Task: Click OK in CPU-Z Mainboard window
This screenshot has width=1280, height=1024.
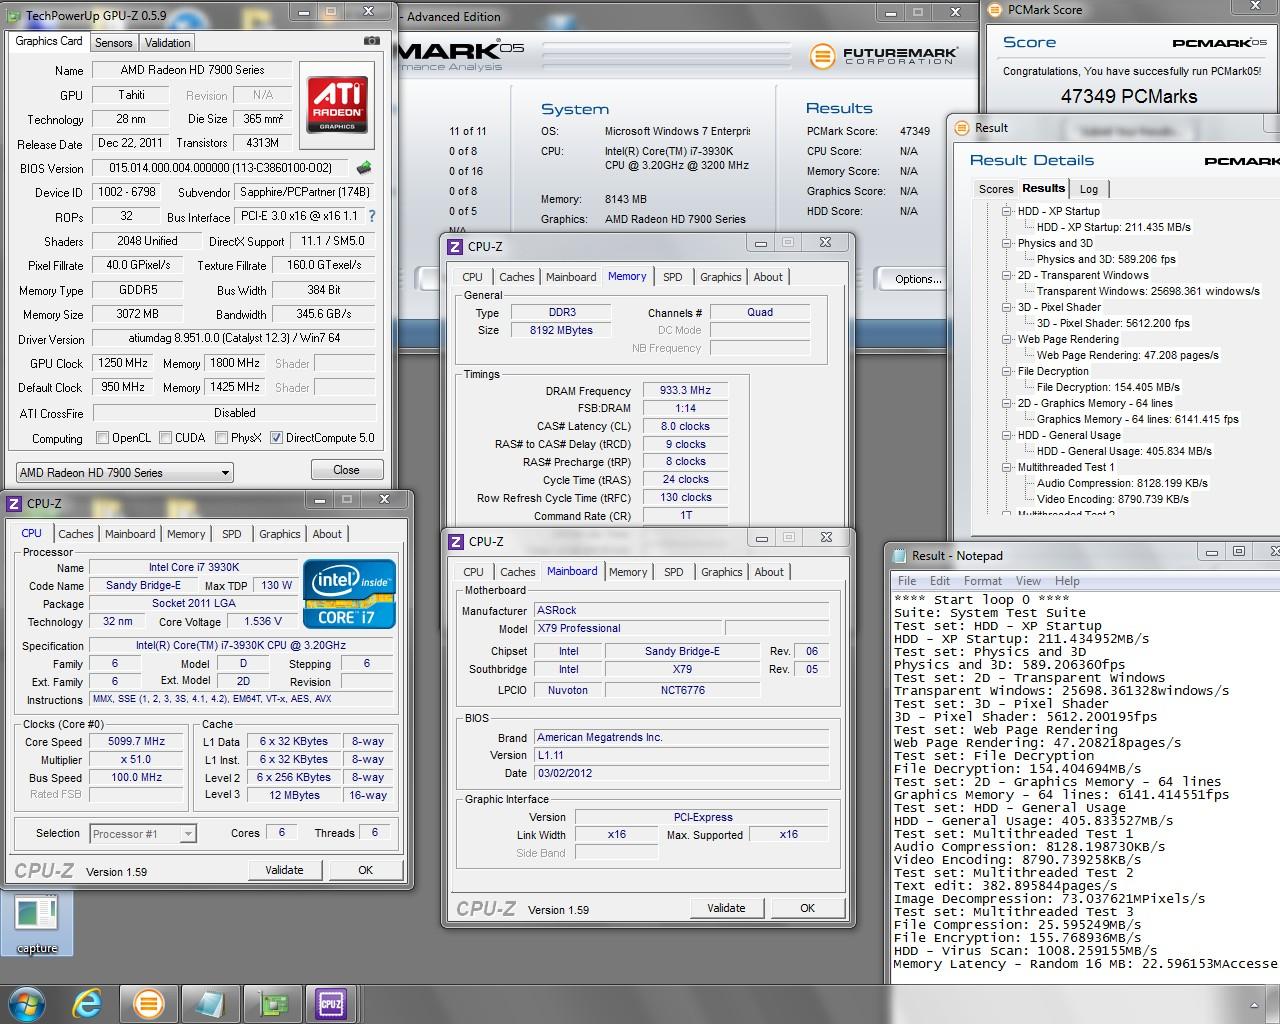Action: [808, 908]
